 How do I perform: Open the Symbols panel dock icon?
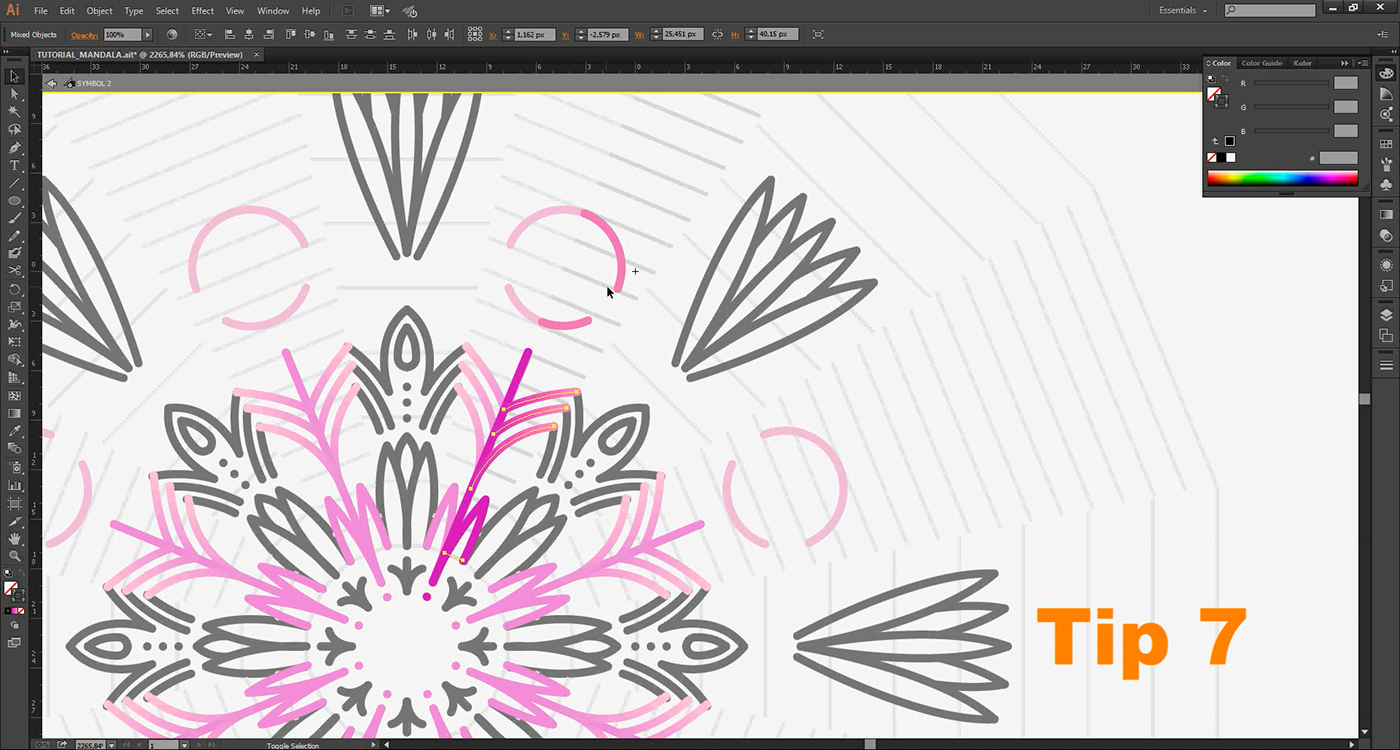1386,186
